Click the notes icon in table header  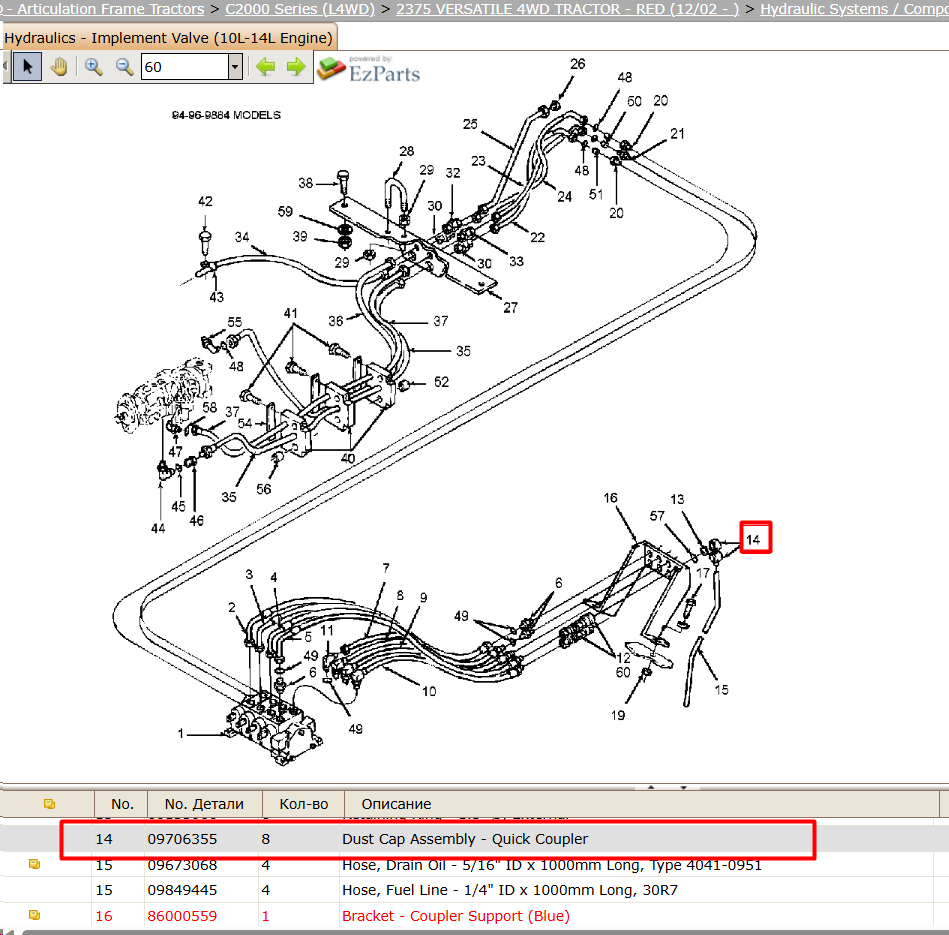[x=49, y=804]
